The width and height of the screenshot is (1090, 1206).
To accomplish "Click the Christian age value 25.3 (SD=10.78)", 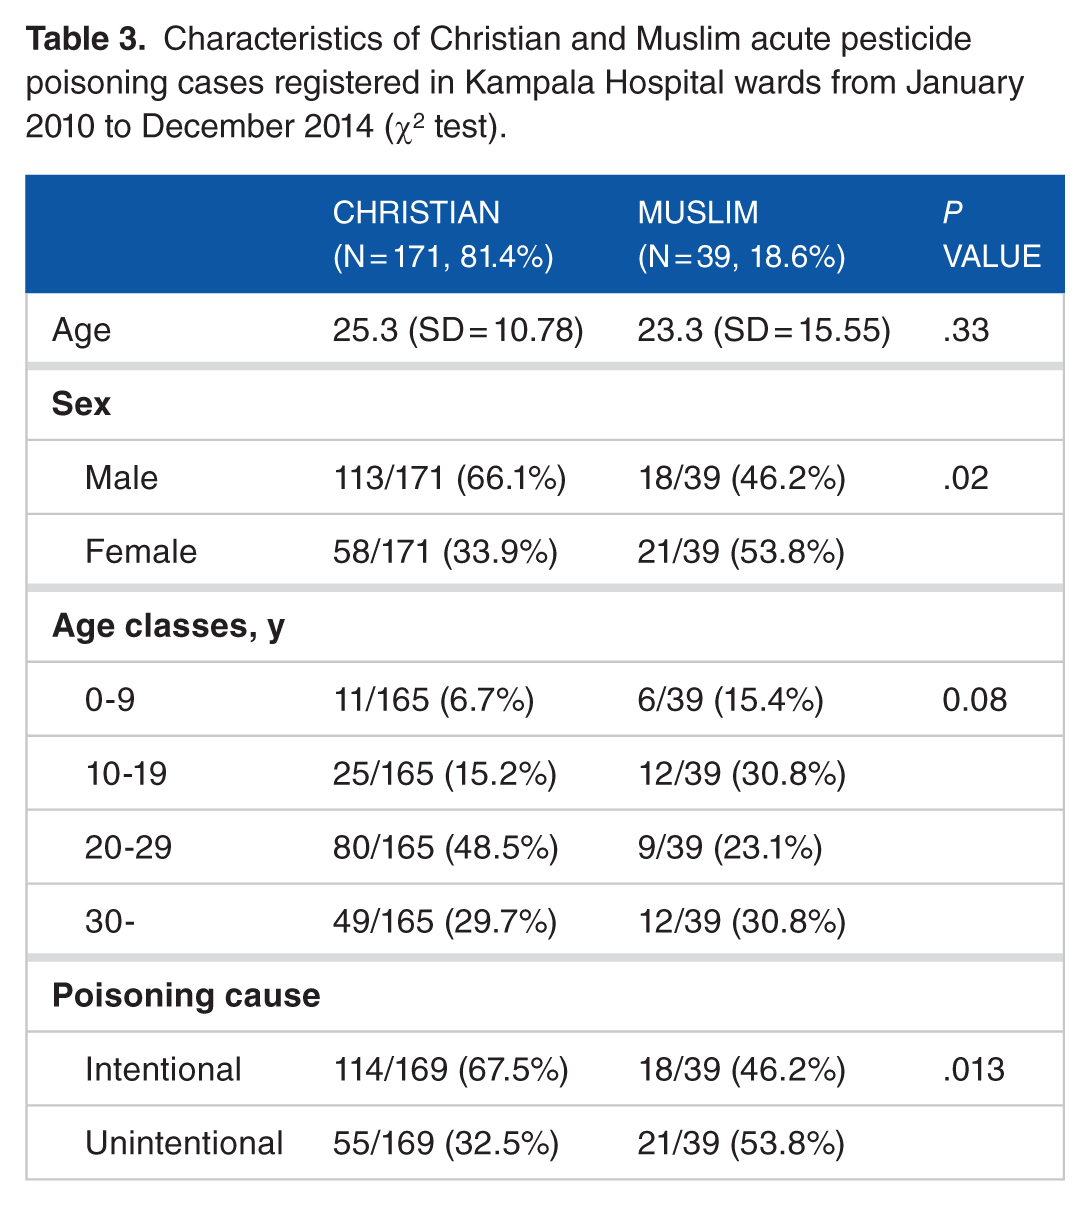I will (458, 329).
